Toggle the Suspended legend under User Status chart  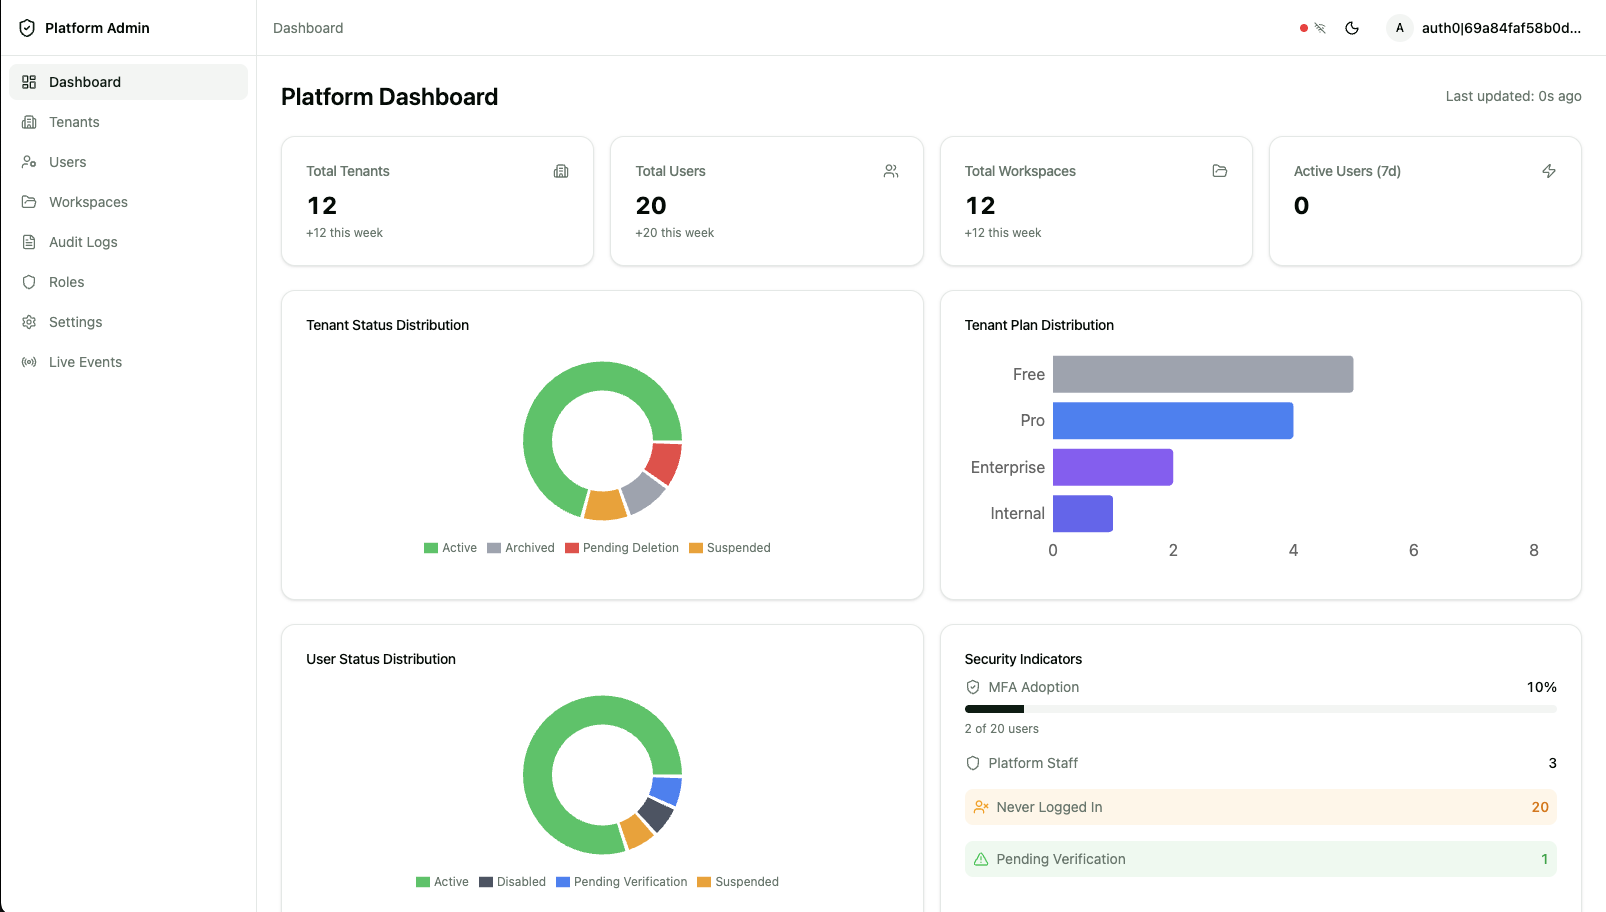(x=738, y=881)
